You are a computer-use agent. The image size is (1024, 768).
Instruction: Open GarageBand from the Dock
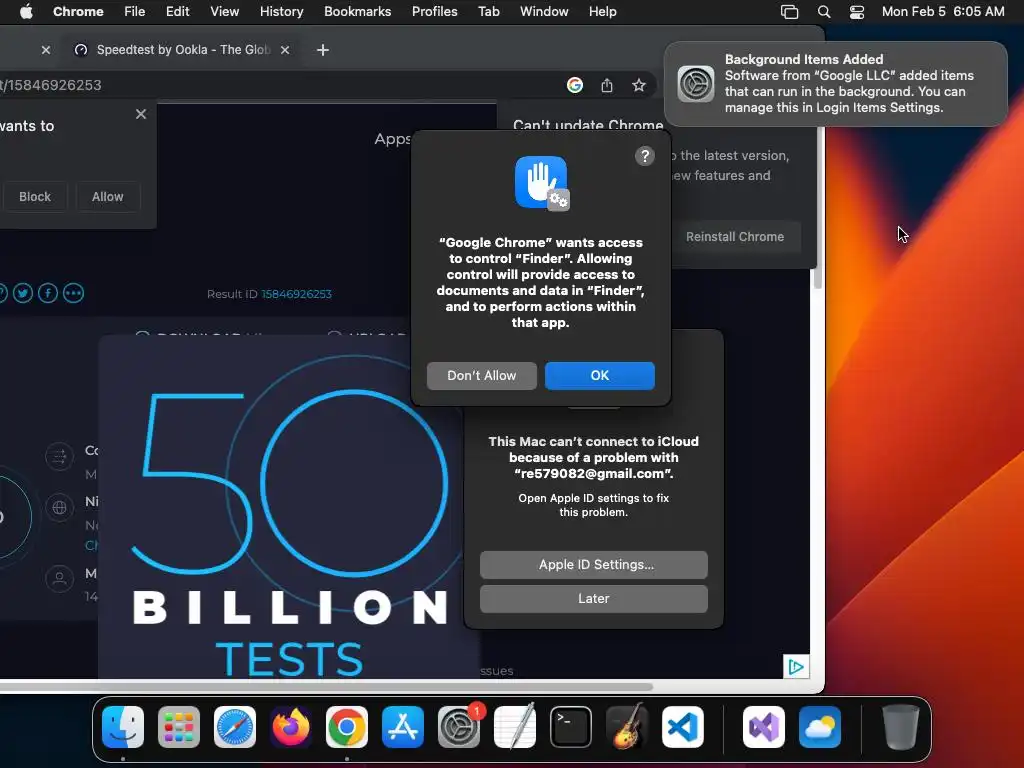pos(627,727)
